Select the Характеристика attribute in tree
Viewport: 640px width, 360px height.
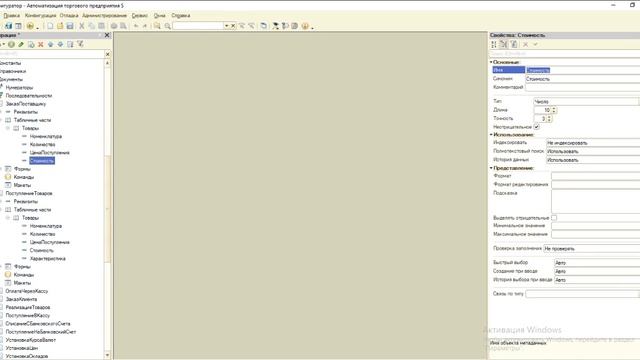(47, 258)
